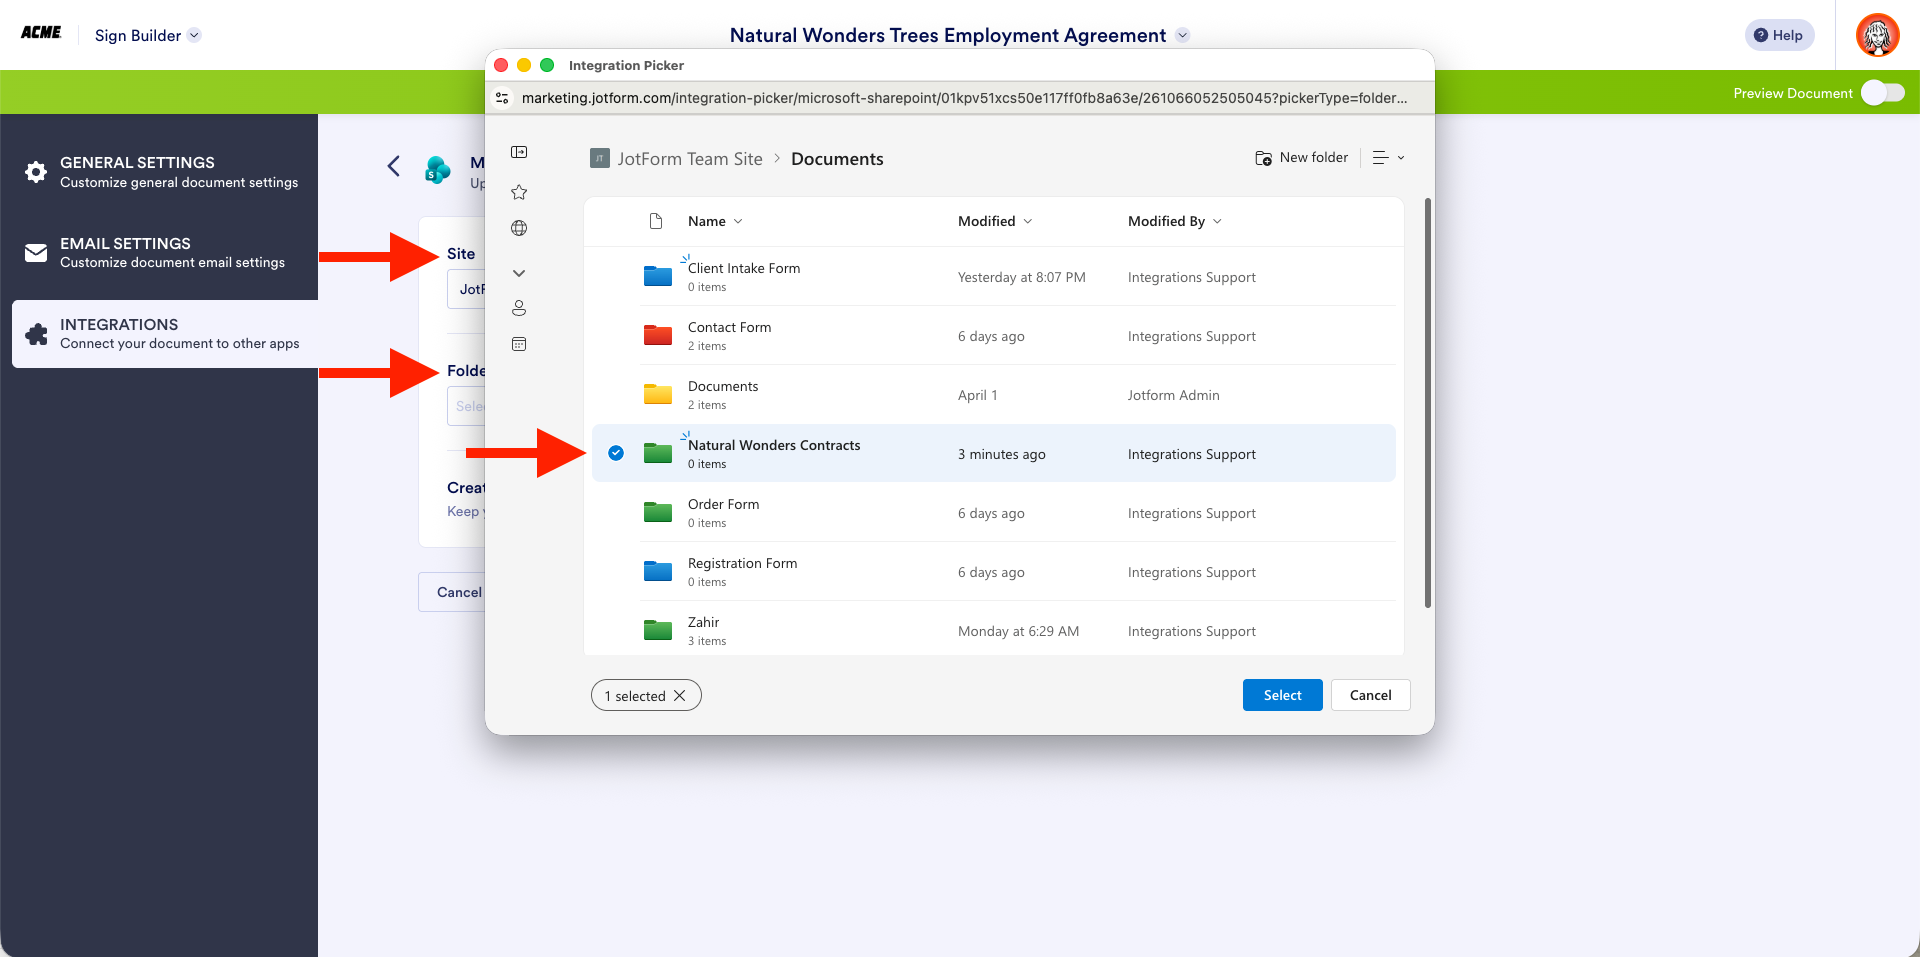Click the SharePoint integration logo
Screen dimensions: 1920x957
tap(437, 170)
